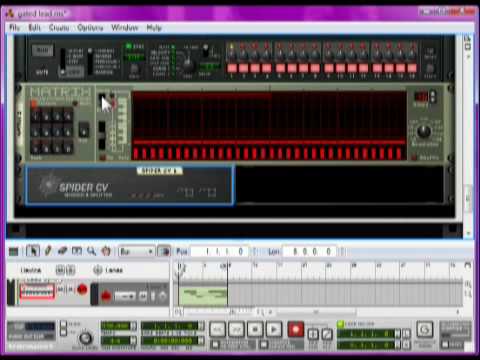Select the Razor tool in sequencer toolbar
This screenshot has width=480, height=360.
point(77,251)
